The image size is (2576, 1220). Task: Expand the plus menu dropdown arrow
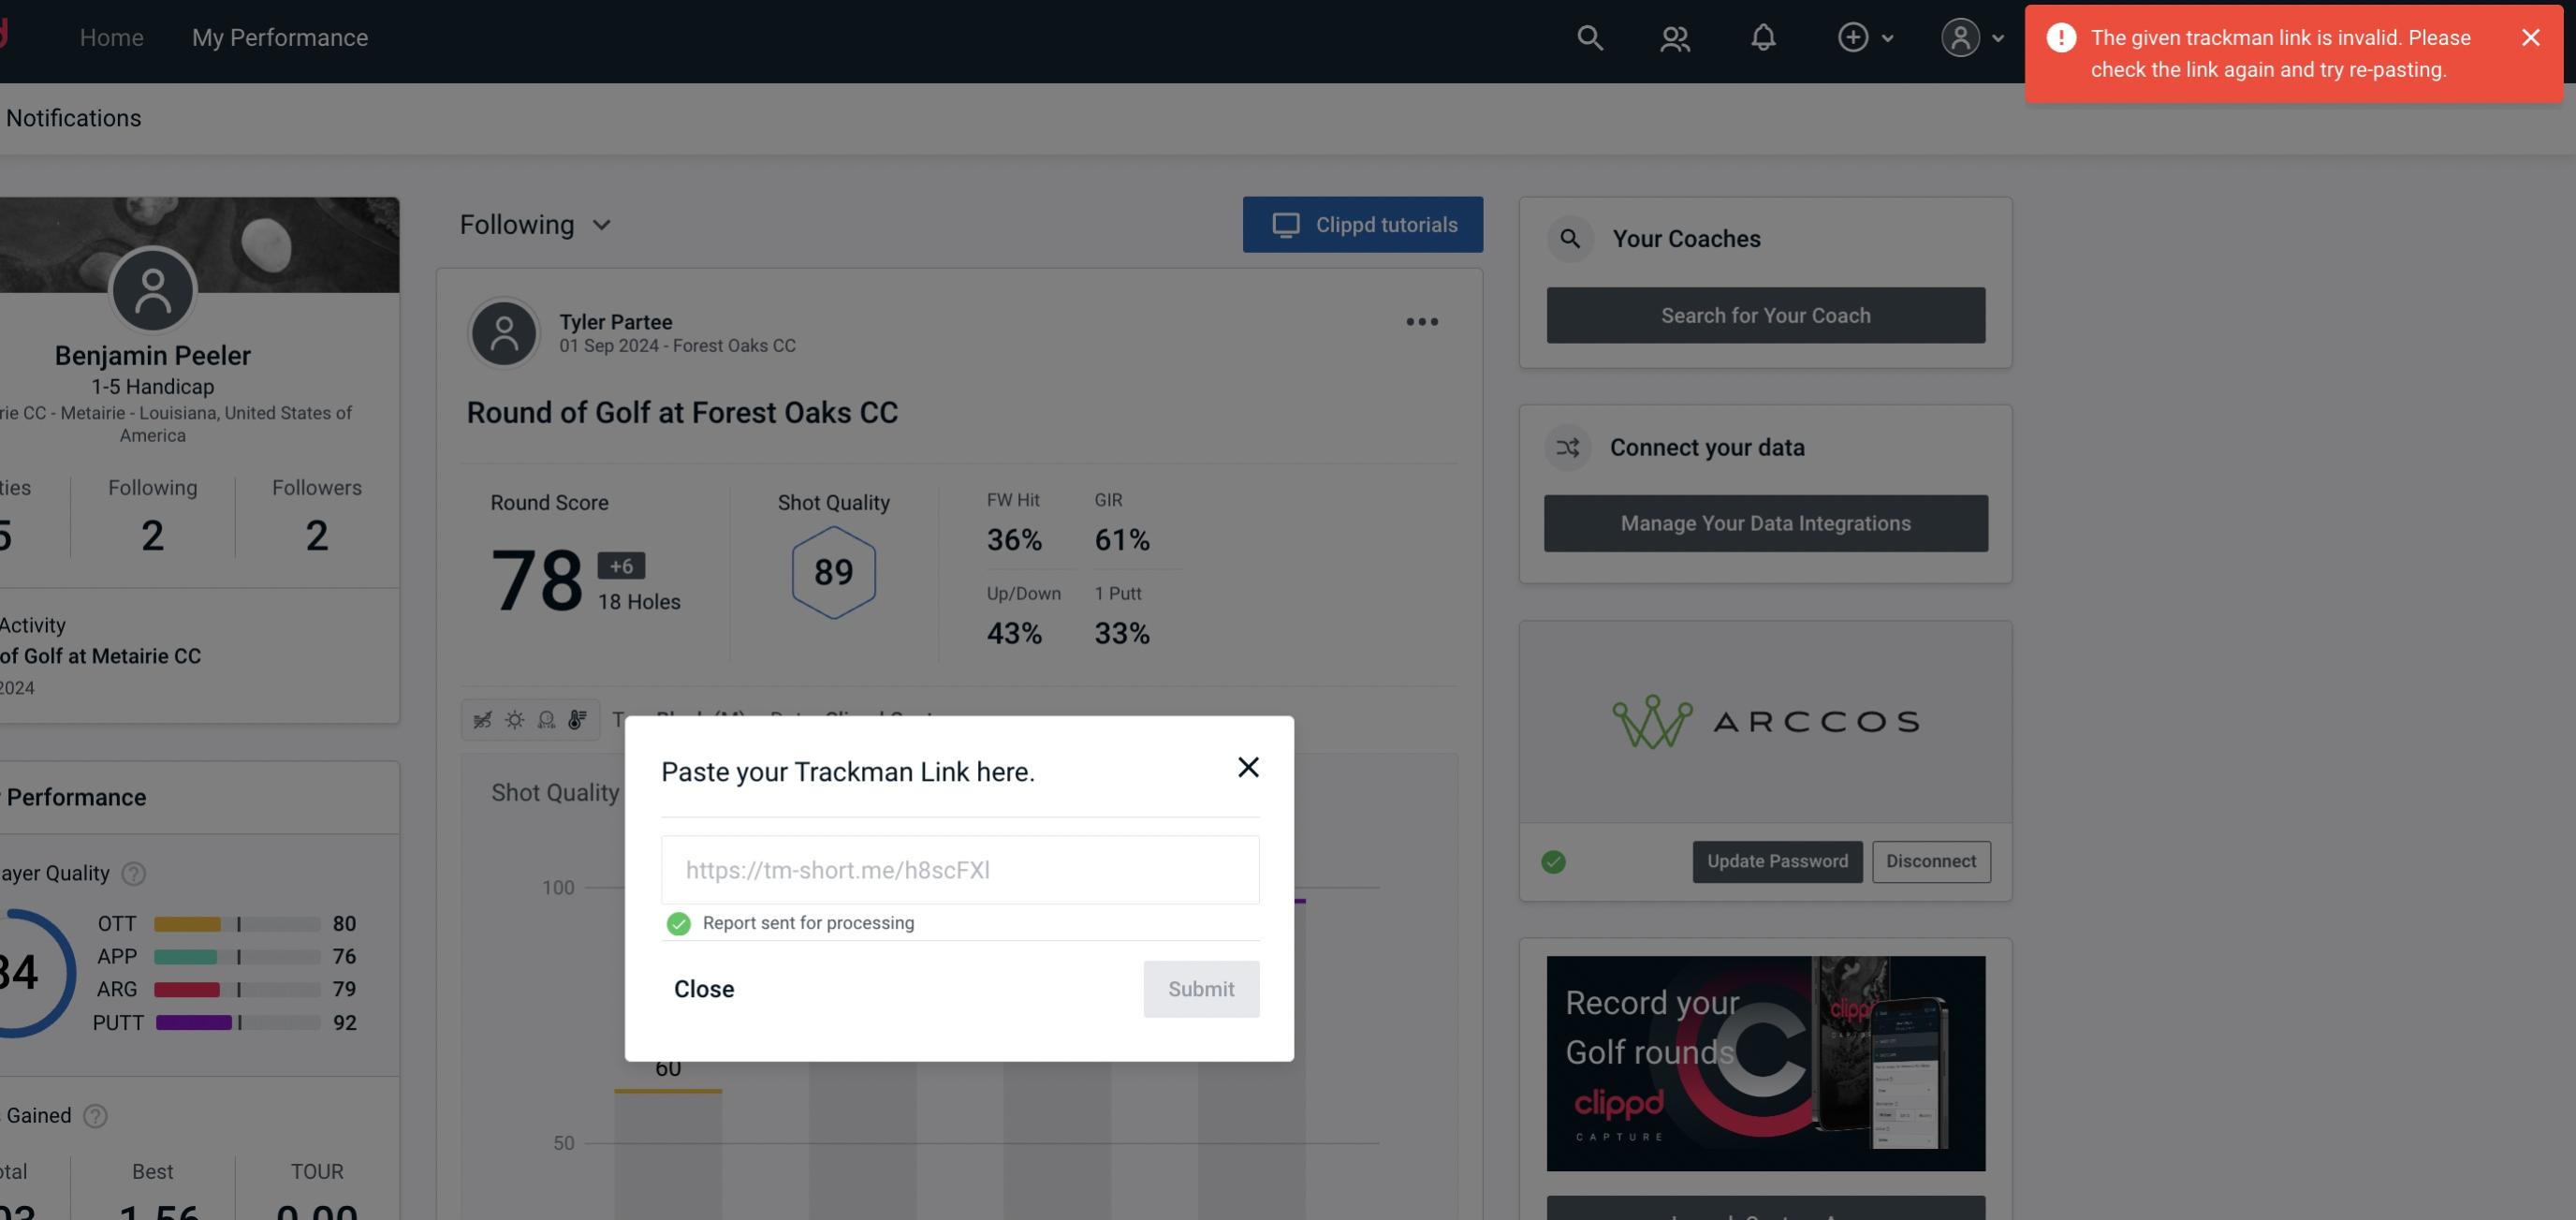[x=1888, y=37]
